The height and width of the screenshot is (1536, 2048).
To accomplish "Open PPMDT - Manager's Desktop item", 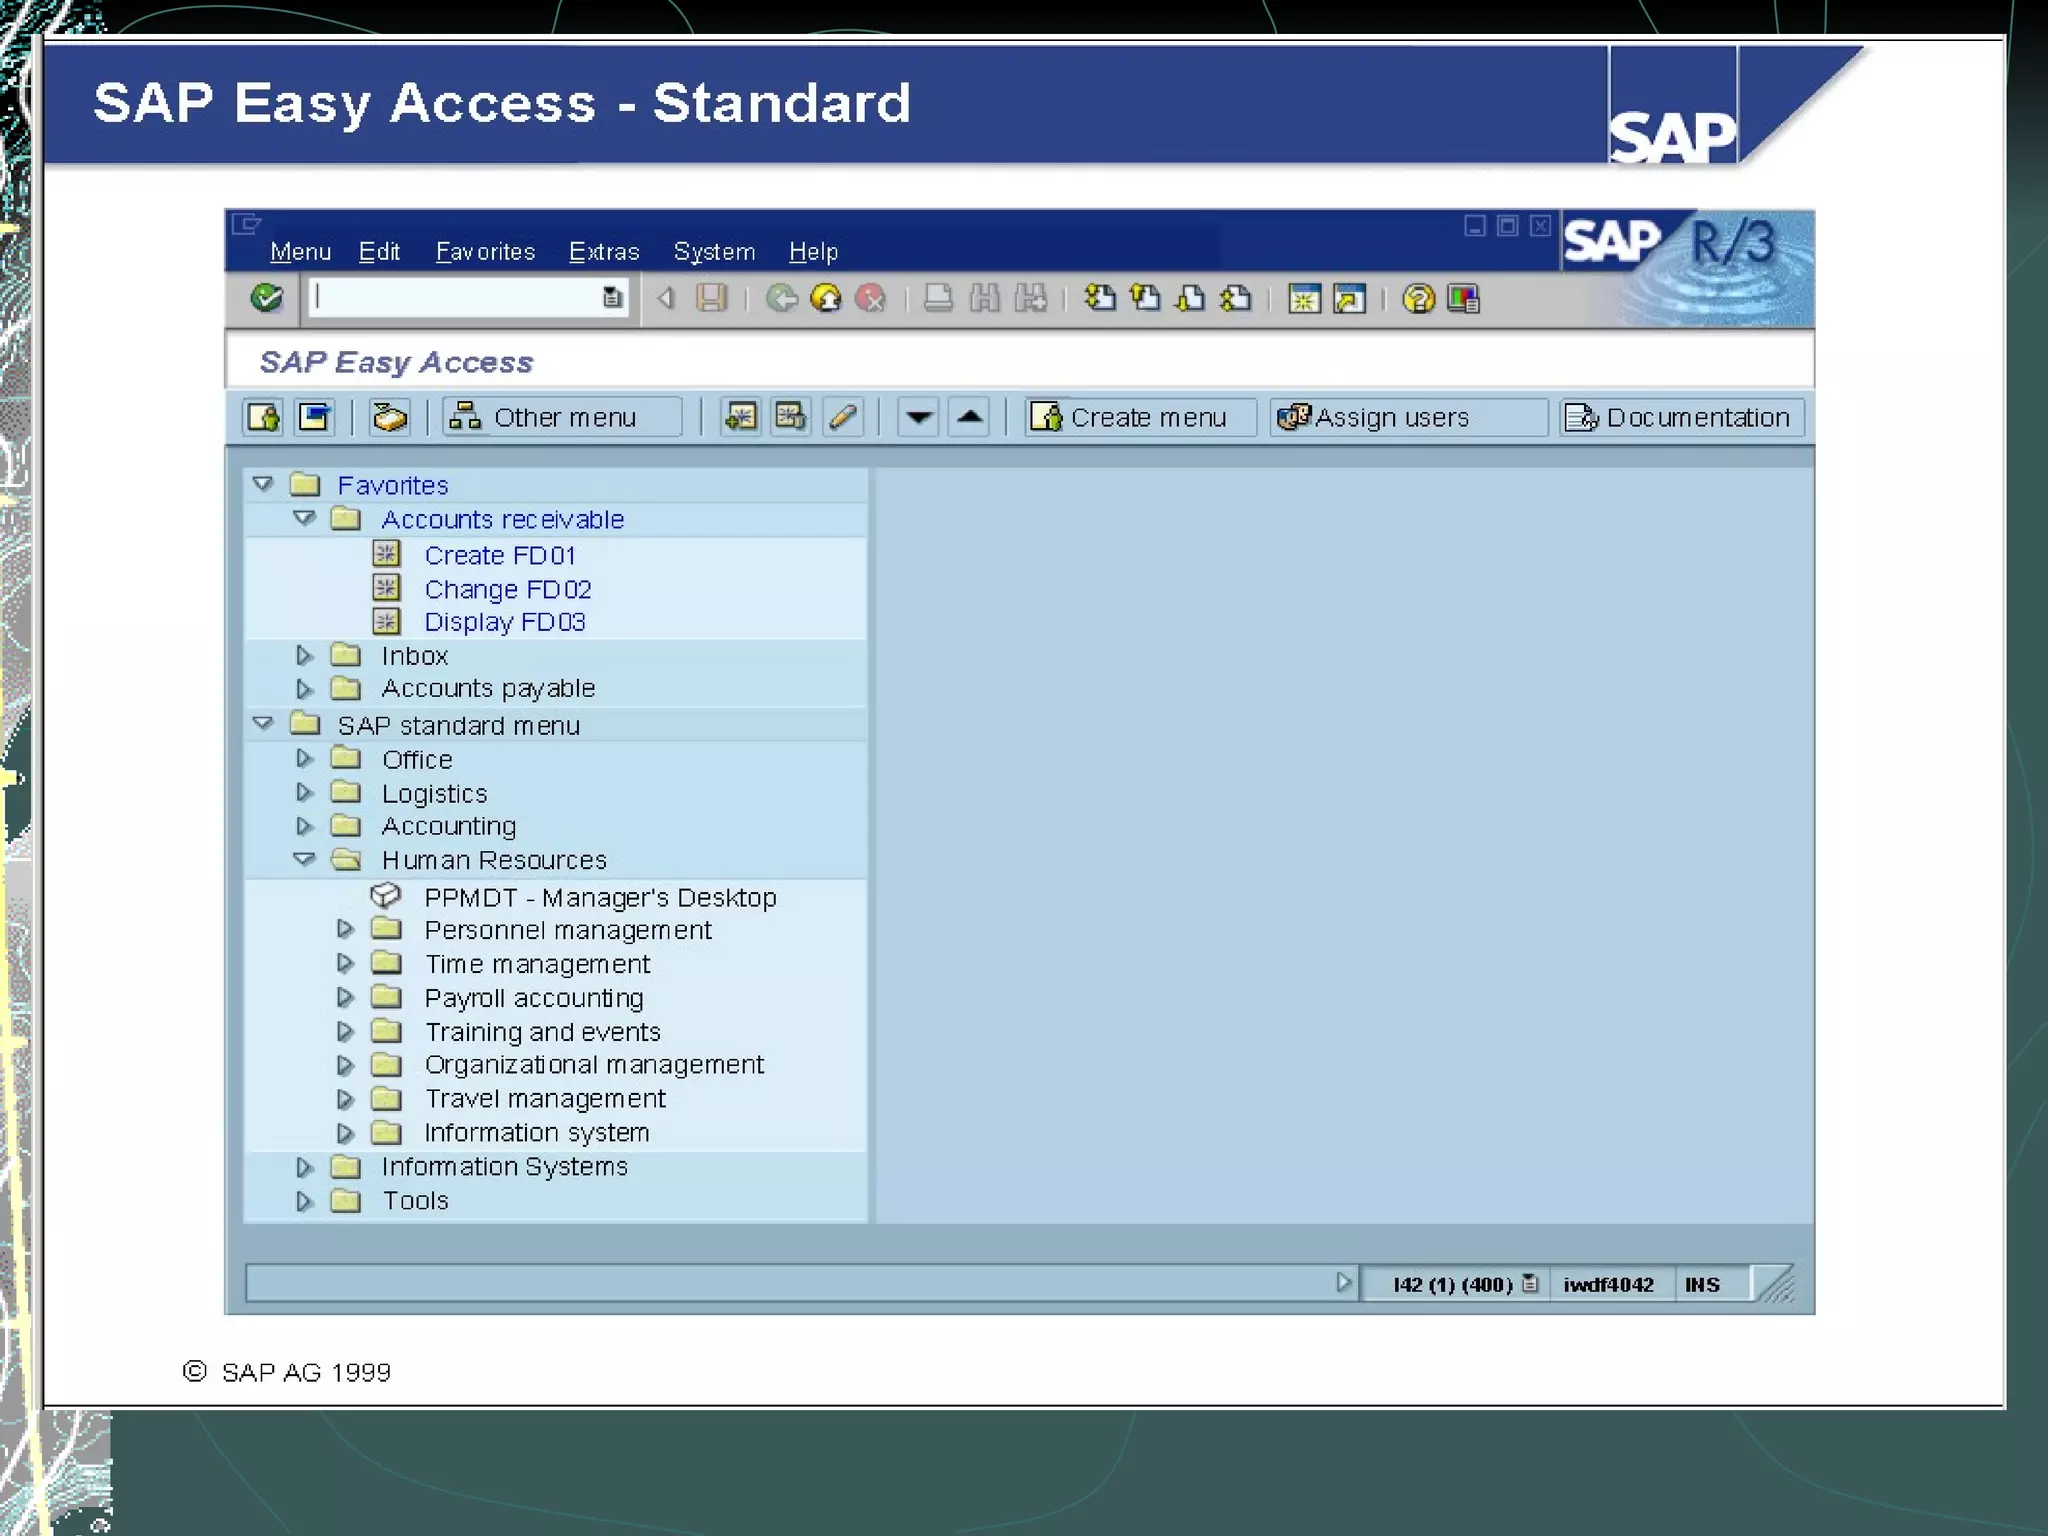I will 599,898.
